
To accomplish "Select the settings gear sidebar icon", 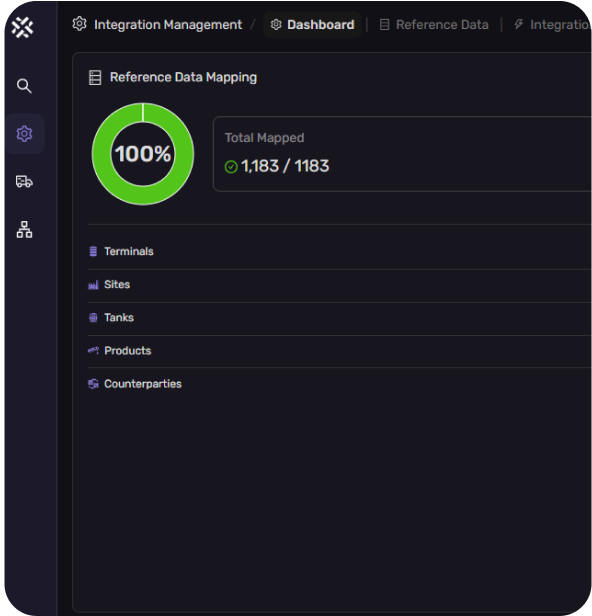I will [x=24, y=134].
